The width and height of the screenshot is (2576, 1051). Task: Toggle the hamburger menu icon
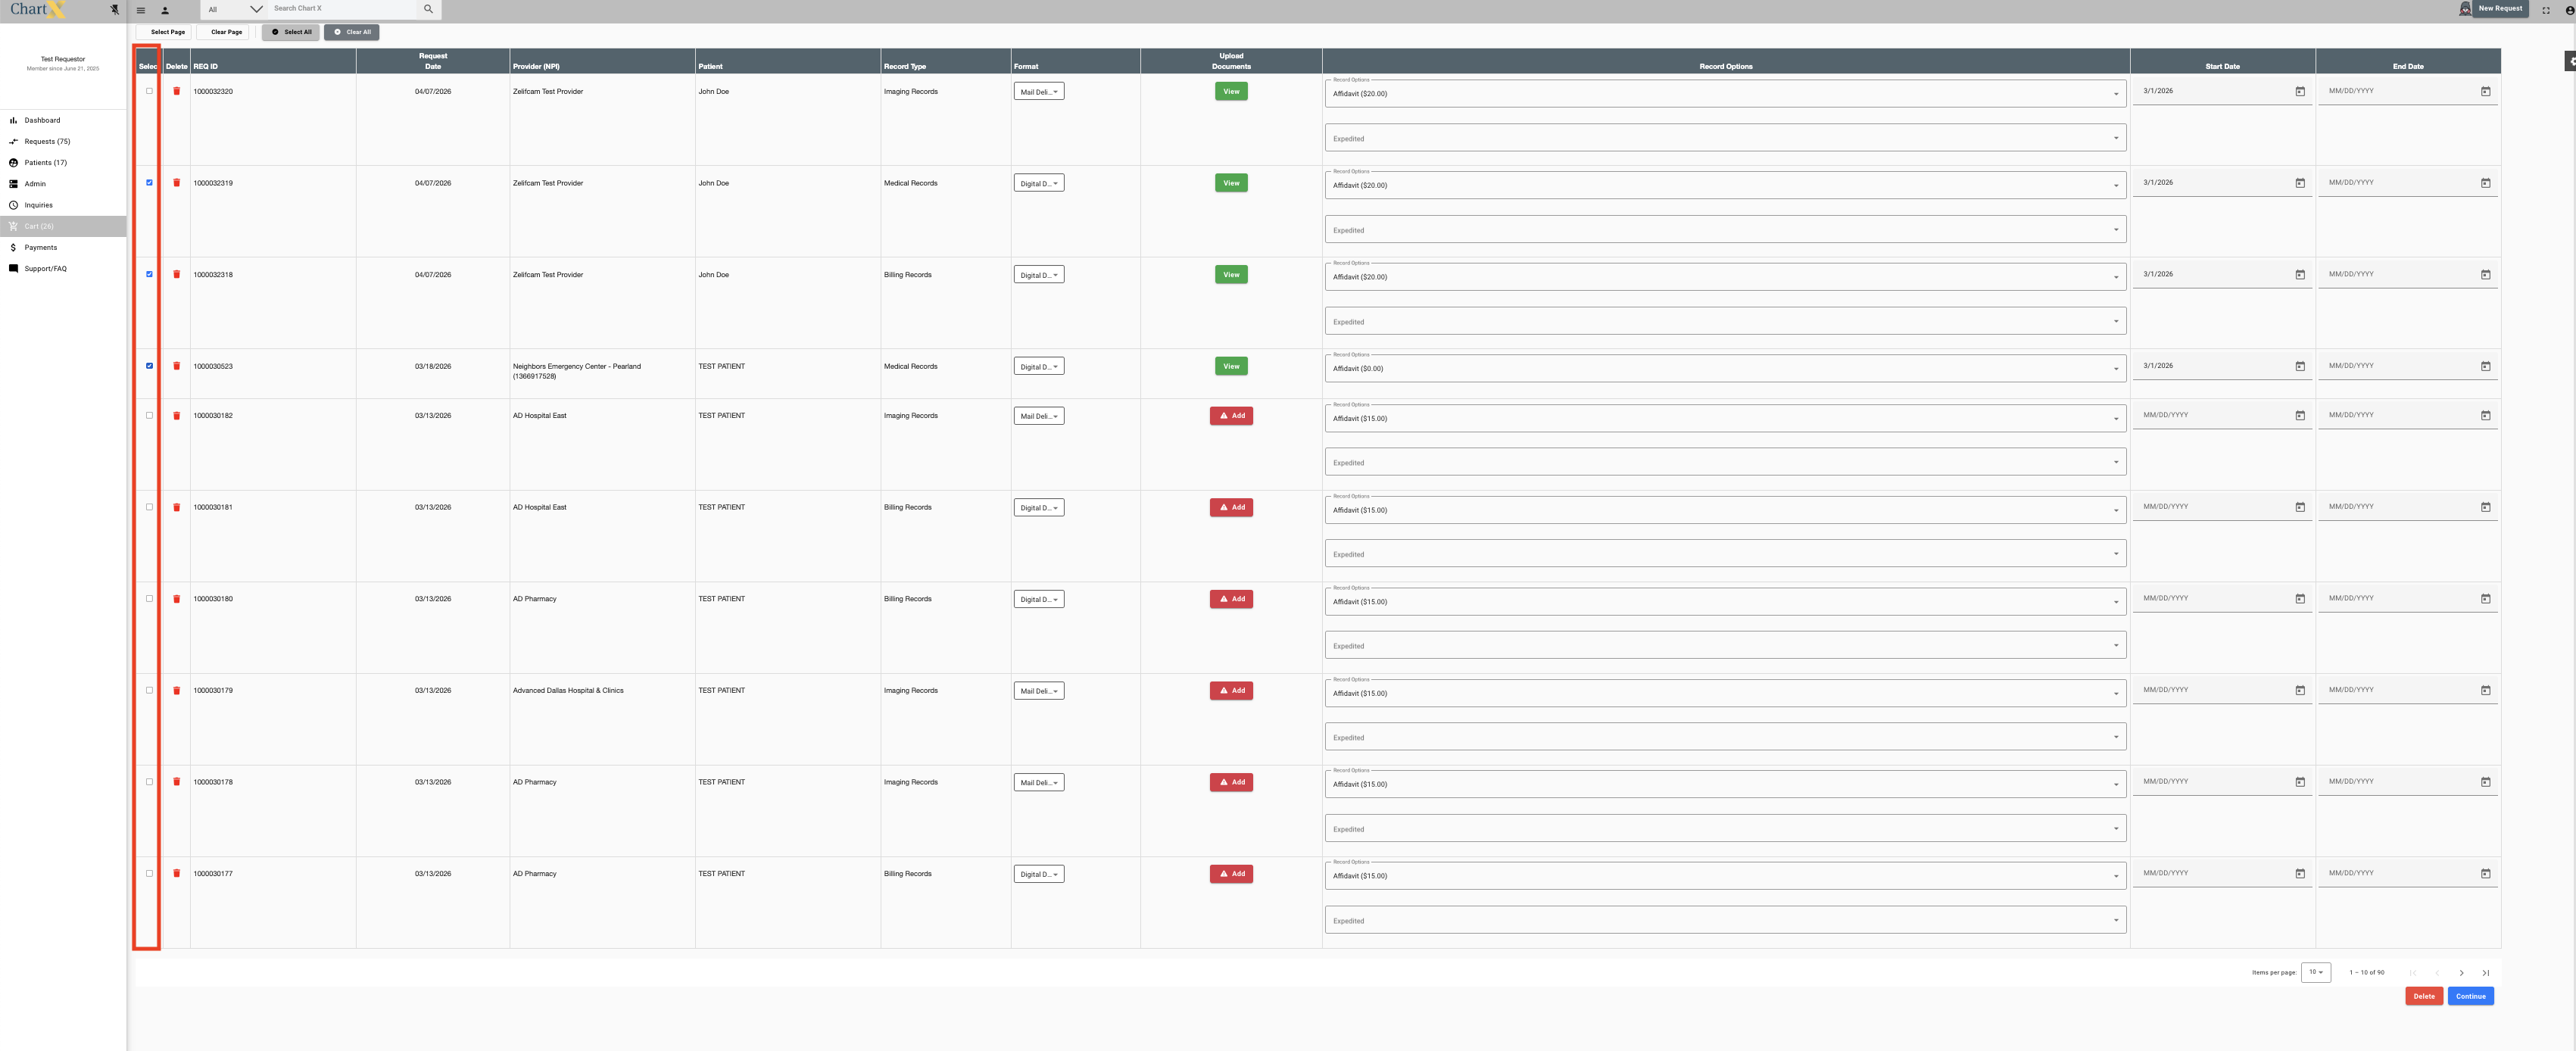pos(141,10)
